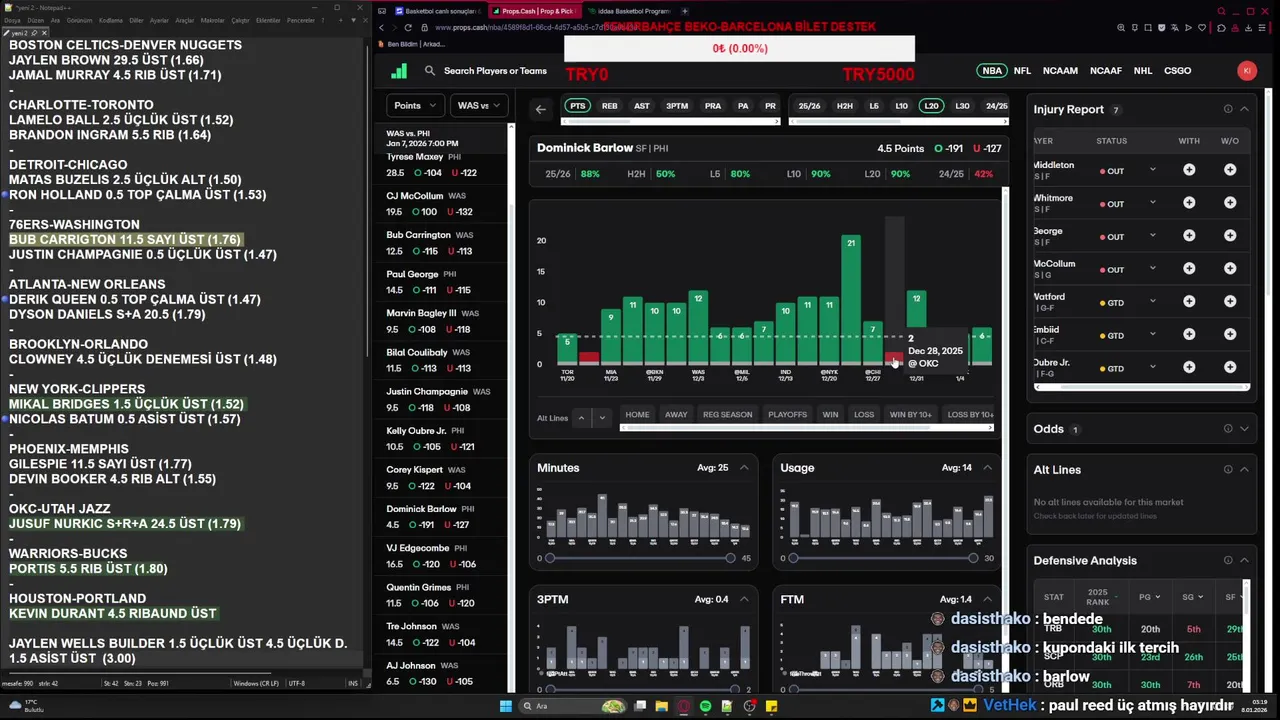Viewport: 1280px width, 720px height.
Task: Toggle the WIN BY 10+ filter
Action: click(x=910, y=415)
